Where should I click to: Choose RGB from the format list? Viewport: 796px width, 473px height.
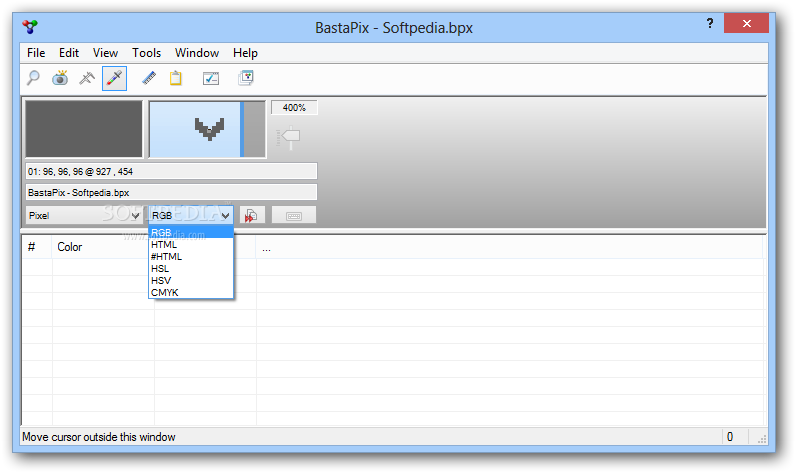pos(191,232)
